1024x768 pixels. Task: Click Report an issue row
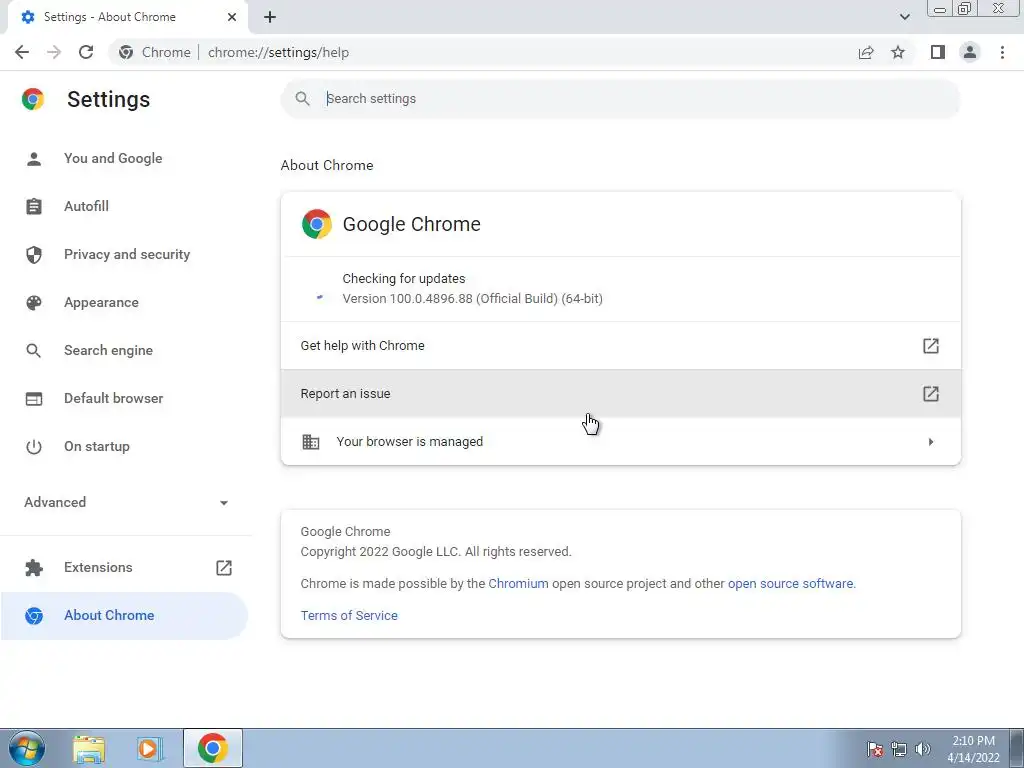click(620, 393)
